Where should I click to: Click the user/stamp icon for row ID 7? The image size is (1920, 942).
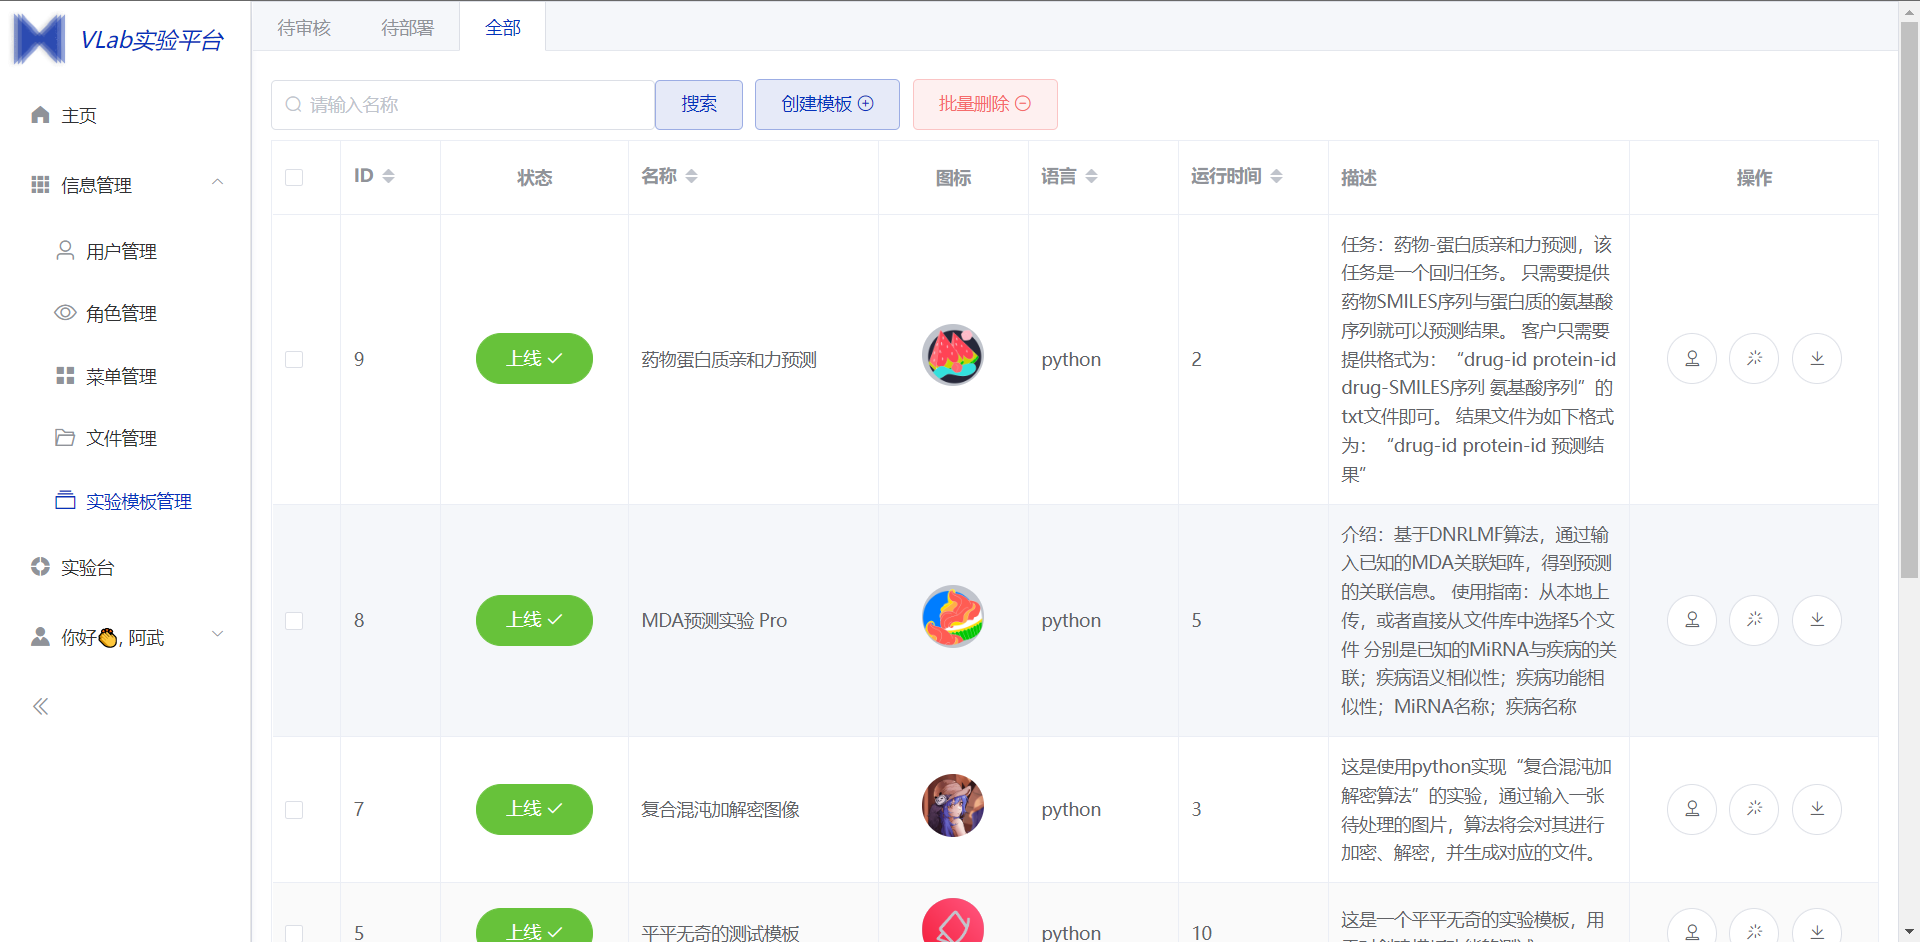pos(1692,809)
